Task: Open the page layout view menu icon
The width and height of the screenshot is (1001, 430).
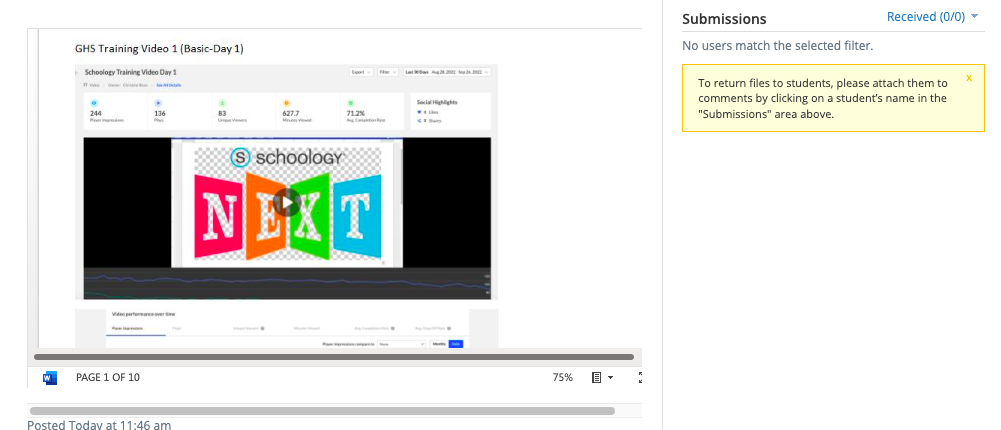Action: (597, 378)
